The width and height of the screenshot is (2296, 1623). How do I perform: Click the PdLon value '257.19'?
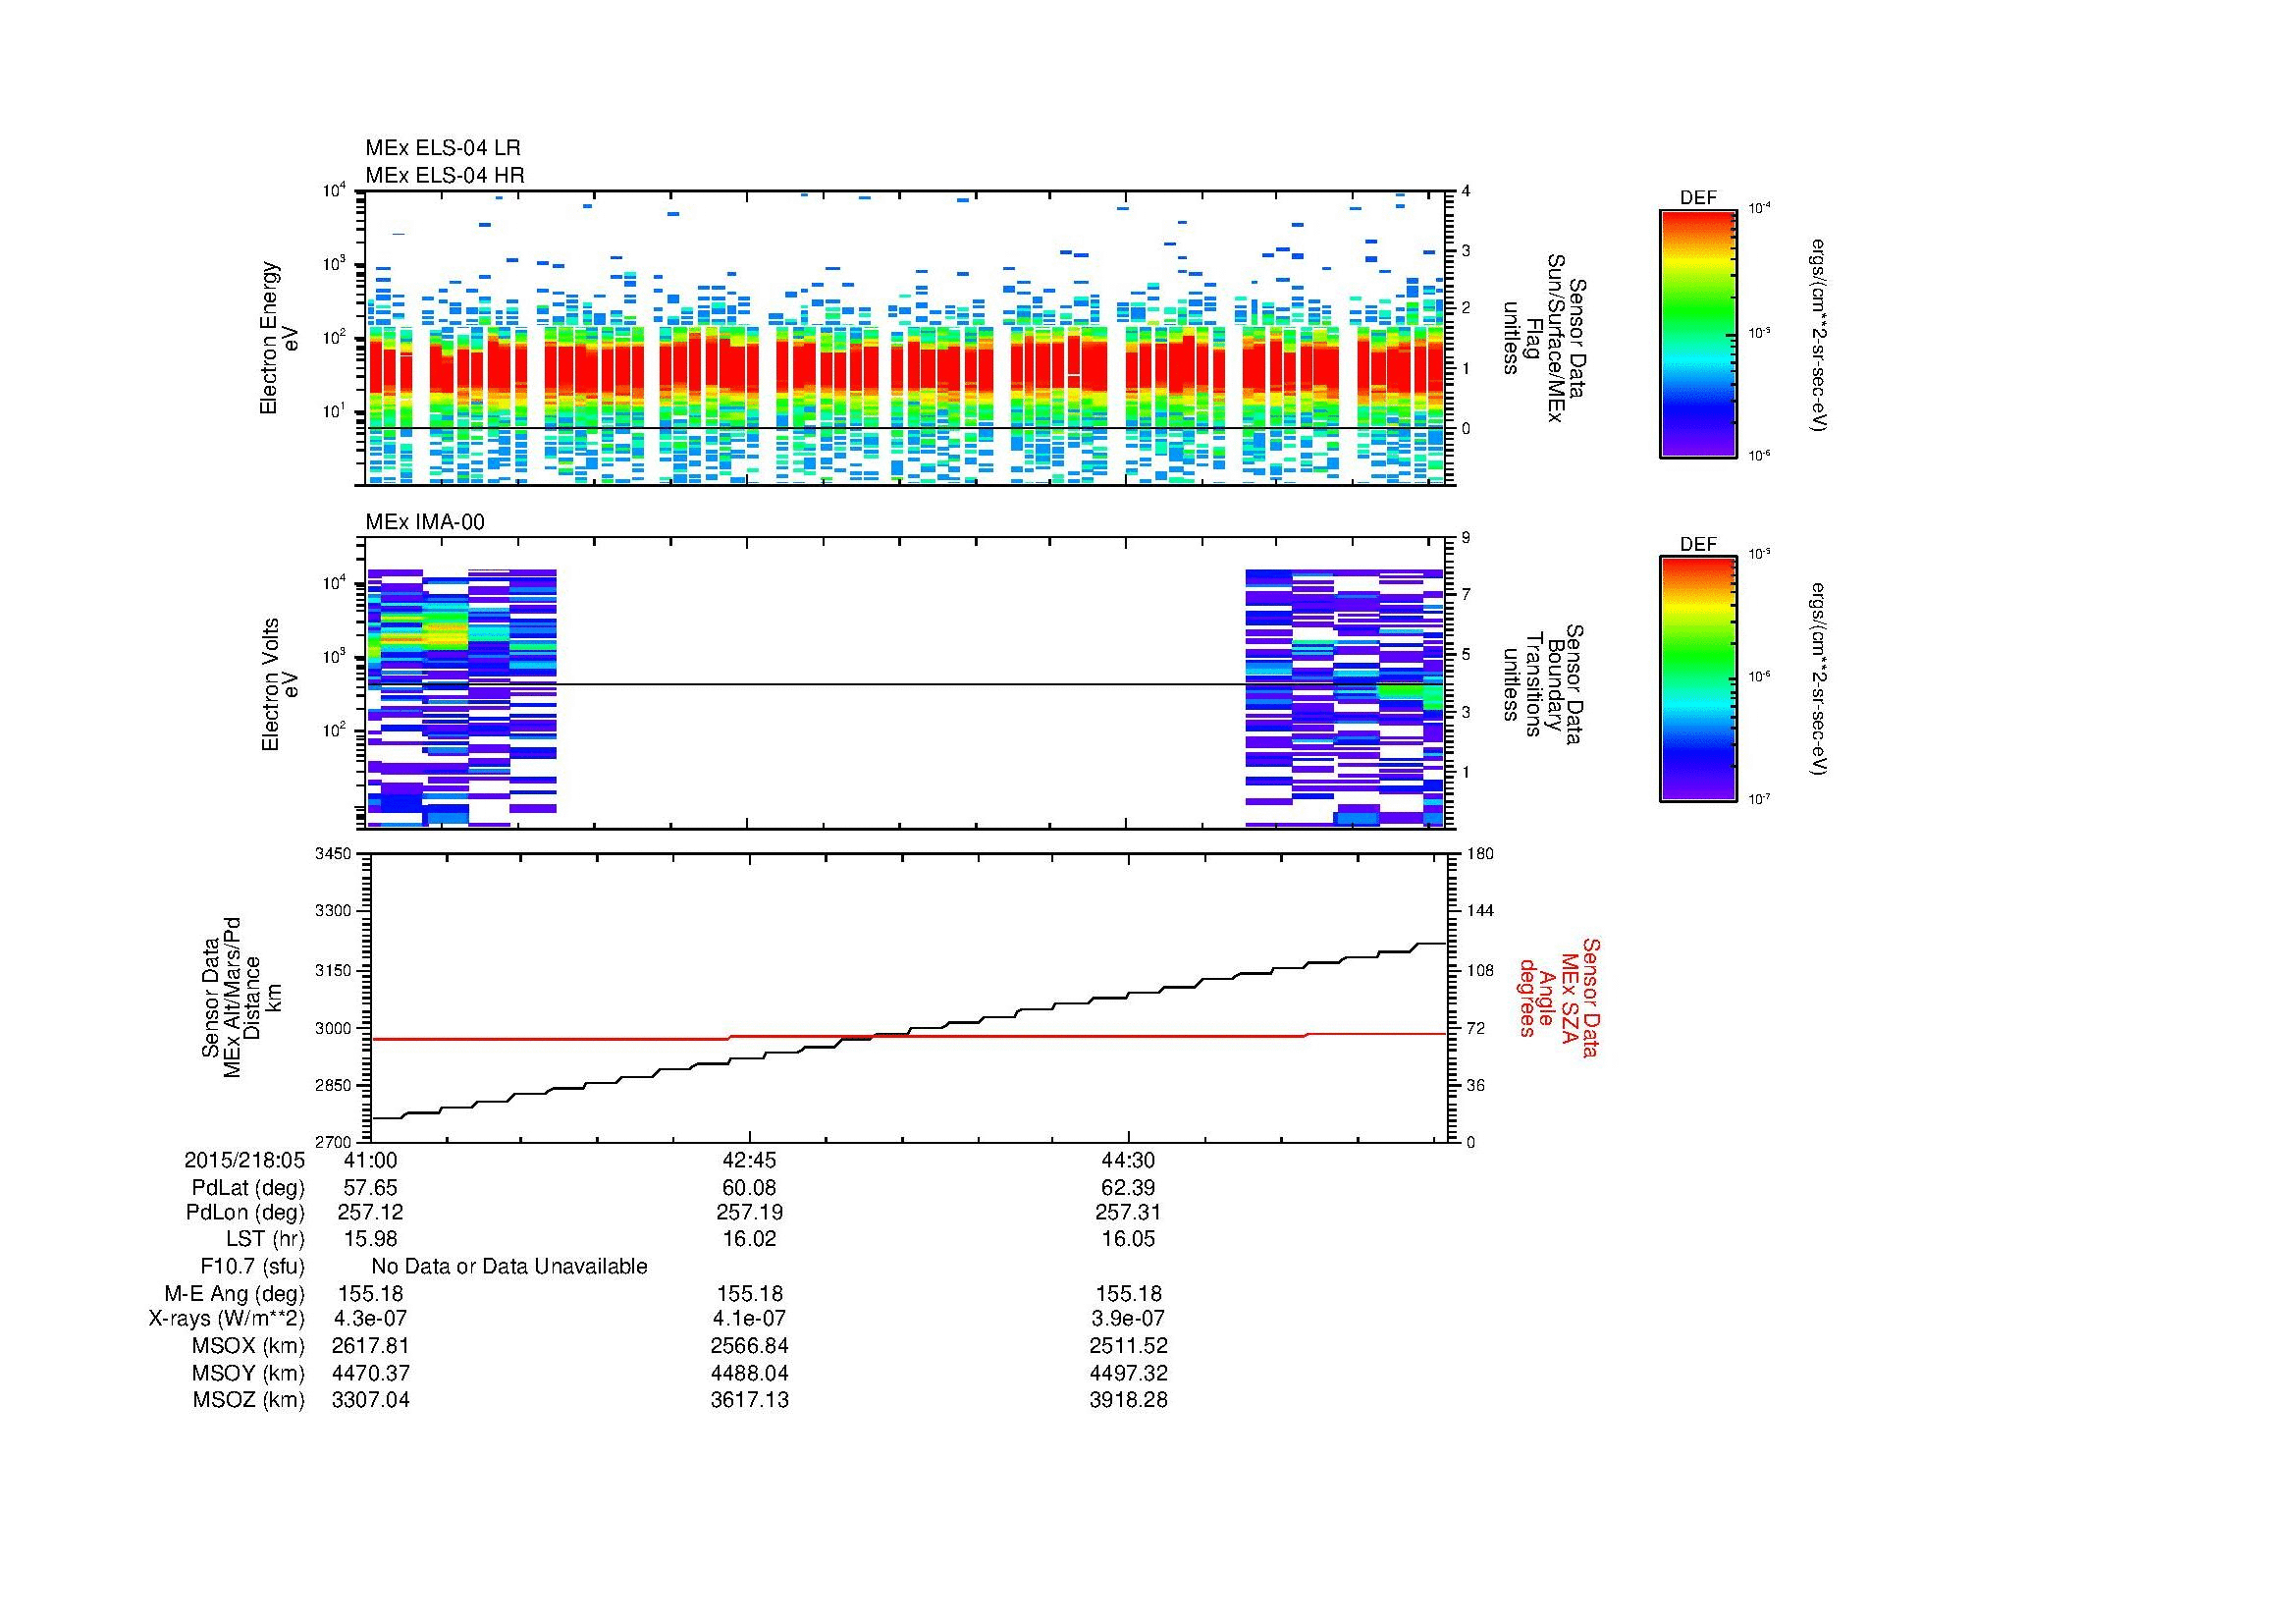coord(749,1212)
